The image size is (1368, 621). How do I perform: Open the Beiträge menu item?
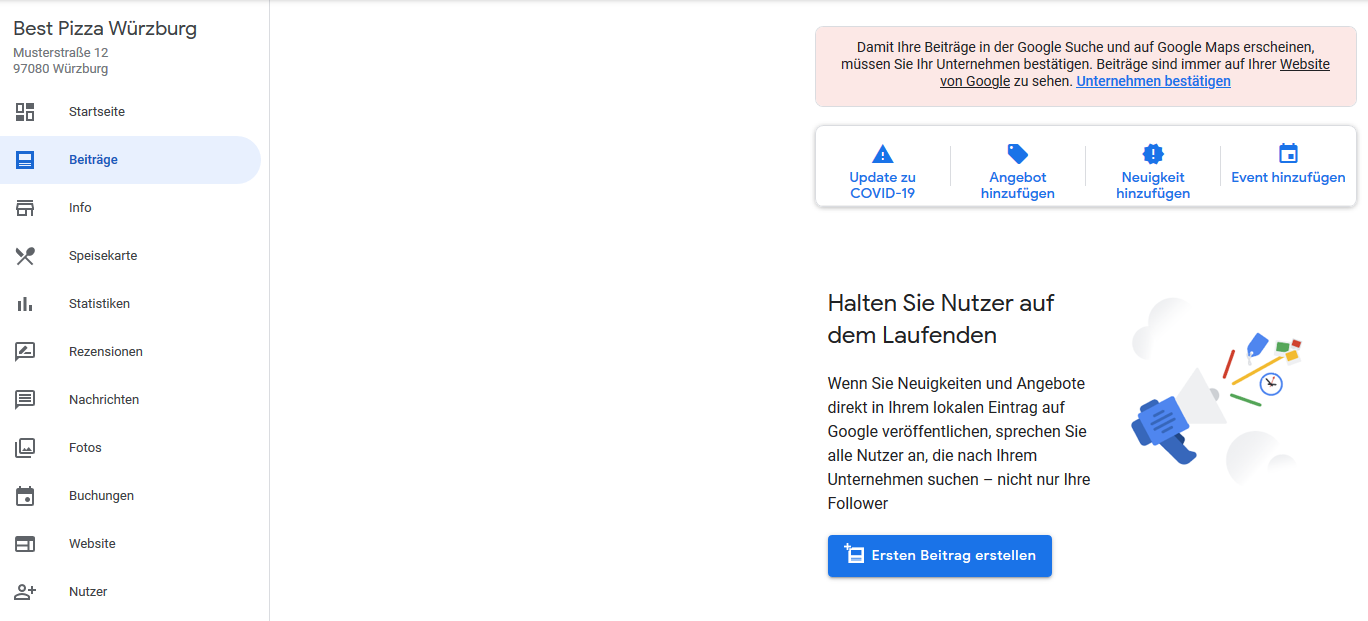pos(93,160)
